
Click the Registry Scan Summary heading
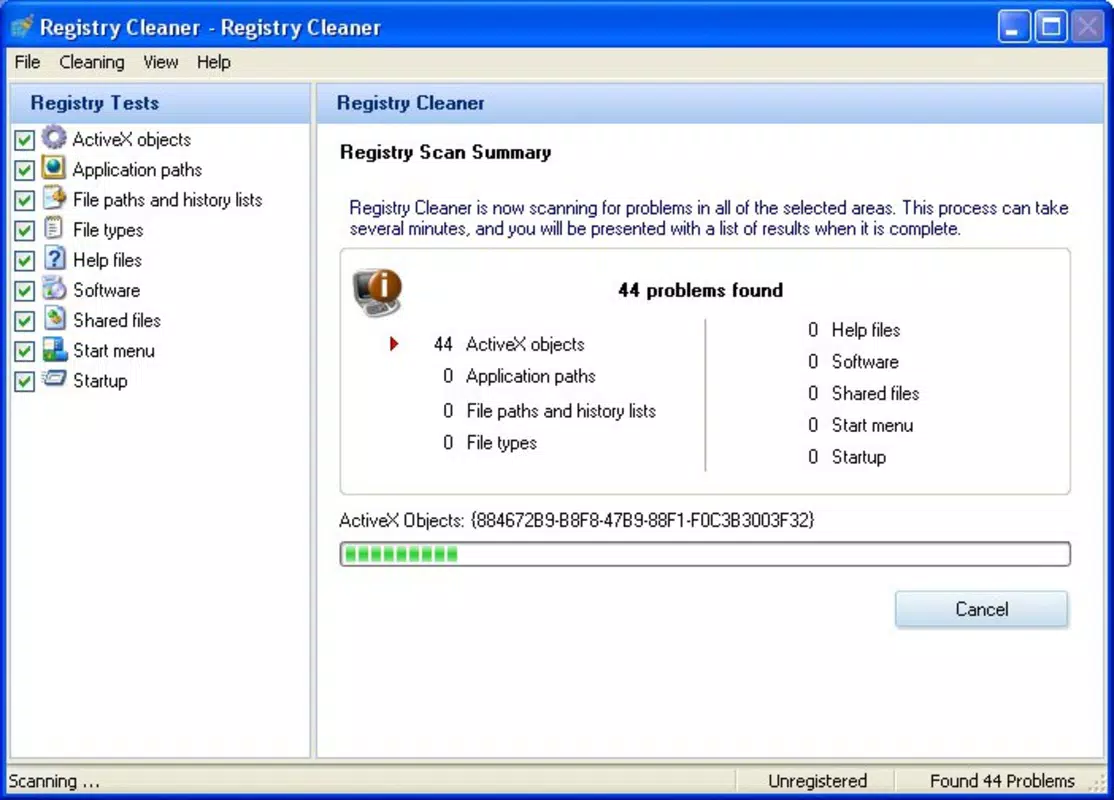click(x=445, y=152)
